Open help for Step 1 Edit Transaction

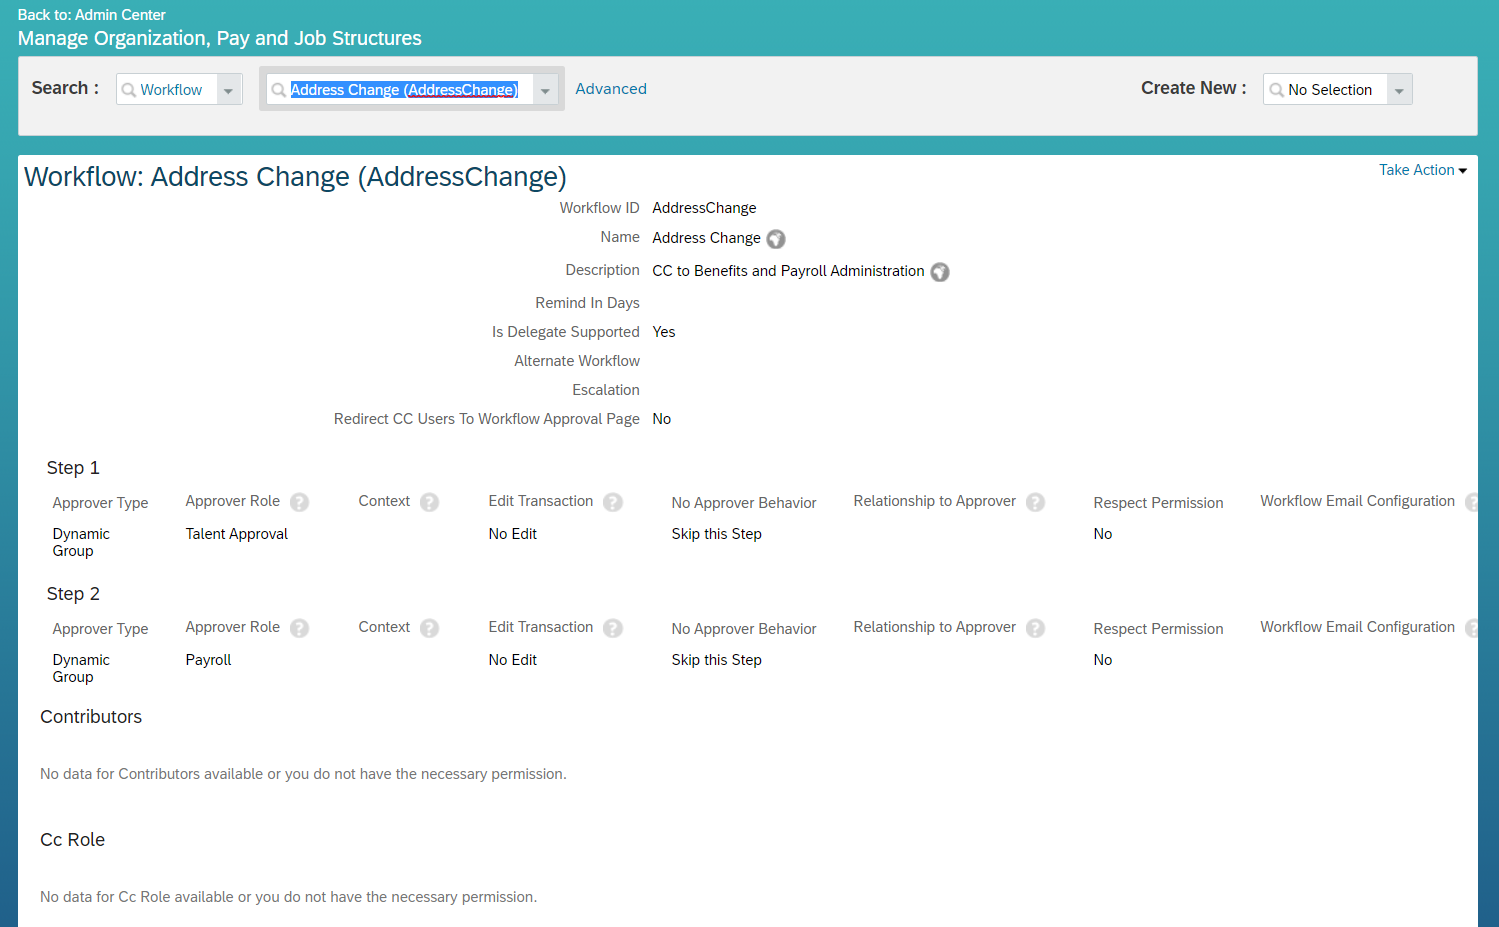click(612, 502)
